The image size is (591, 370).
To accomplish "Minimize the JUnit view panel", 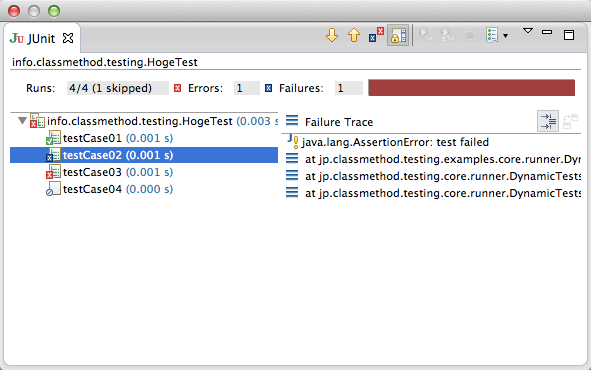I will 547,32.
